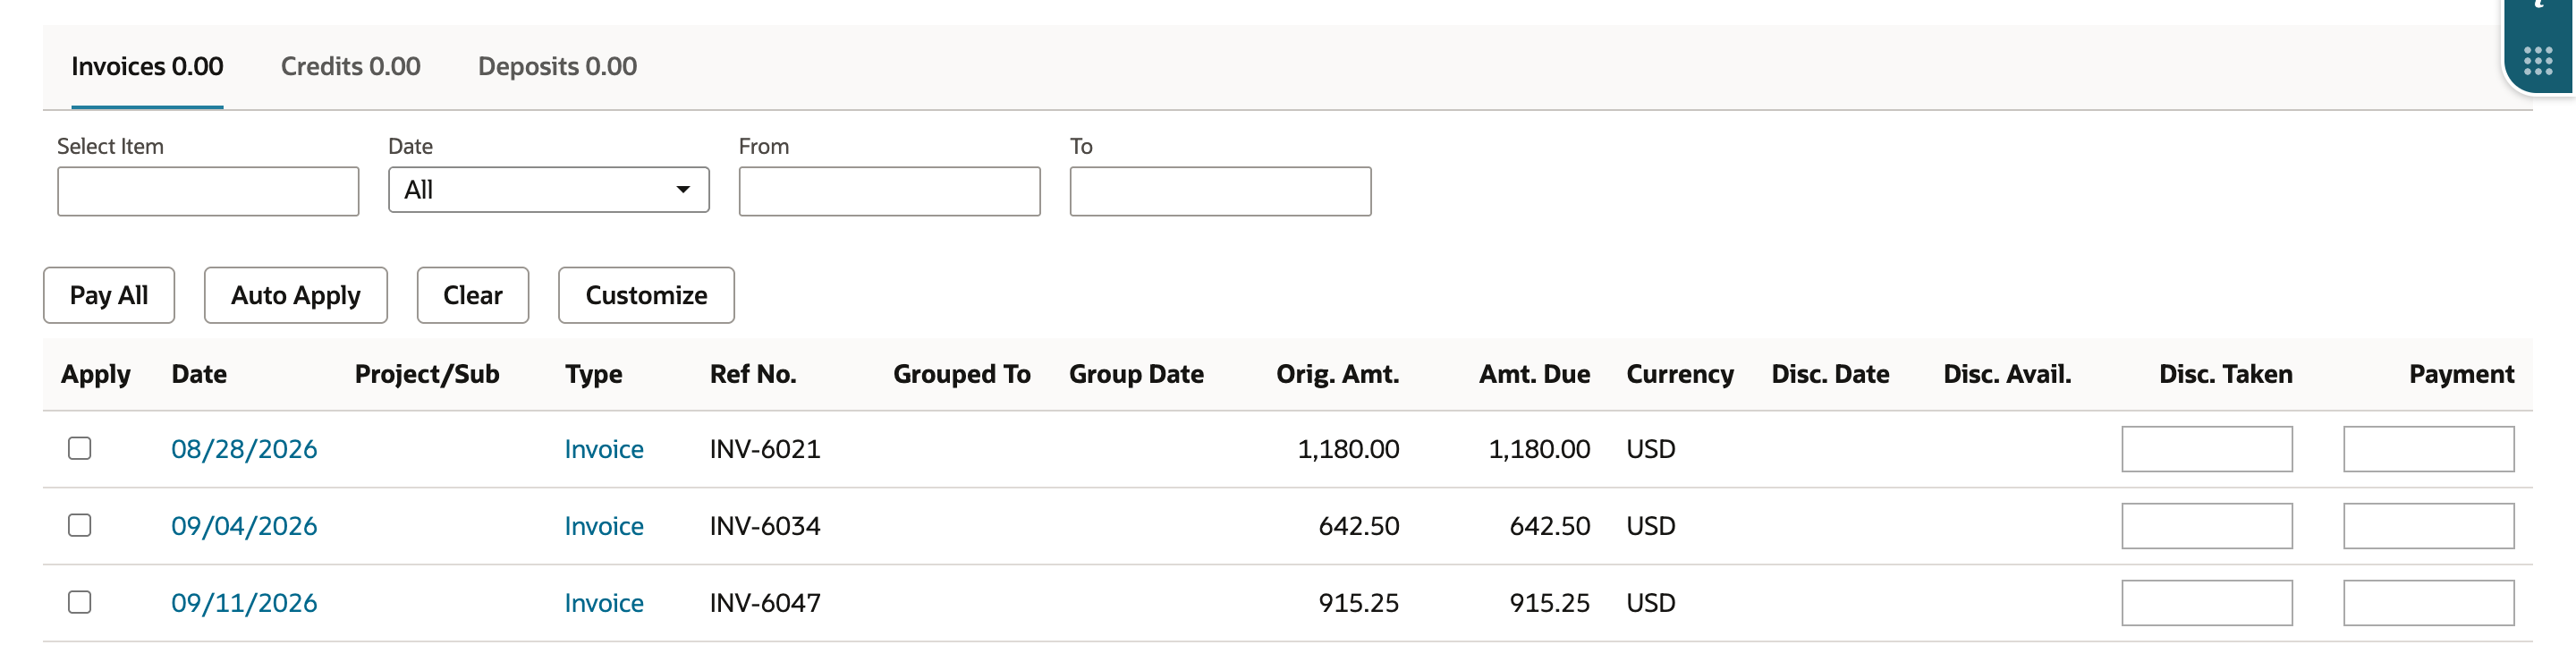Focus the From date input field
2576x662 pixels.
[889, 191]
